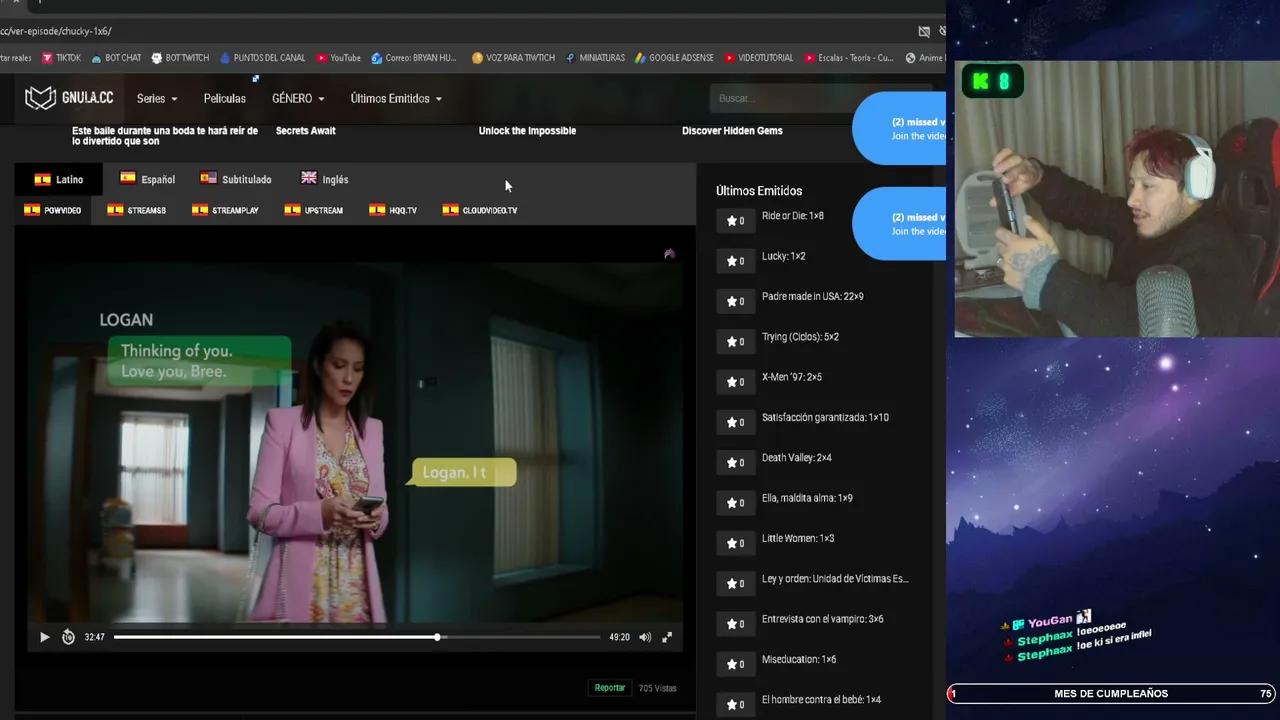Switch to the Subtitulado tab

pyautogui.click(x=236, y=180)
